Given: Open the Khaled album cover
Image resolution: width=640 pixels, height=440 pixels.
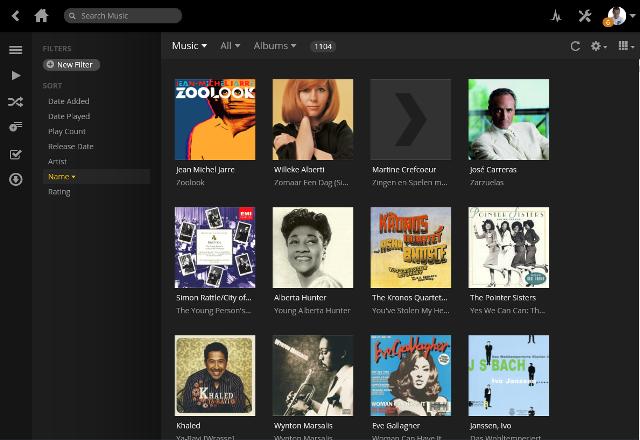Looking at the screenshot, I should 215,376.
